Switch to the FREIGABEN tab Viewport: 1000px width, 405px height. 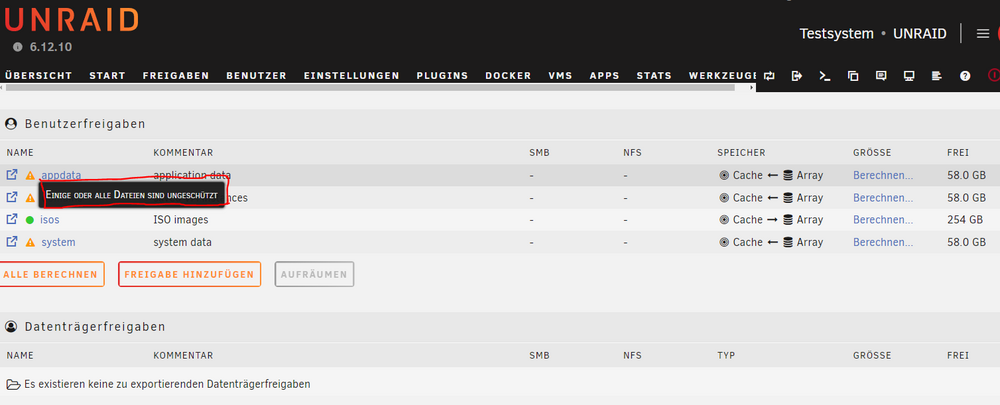coord(176,75)
